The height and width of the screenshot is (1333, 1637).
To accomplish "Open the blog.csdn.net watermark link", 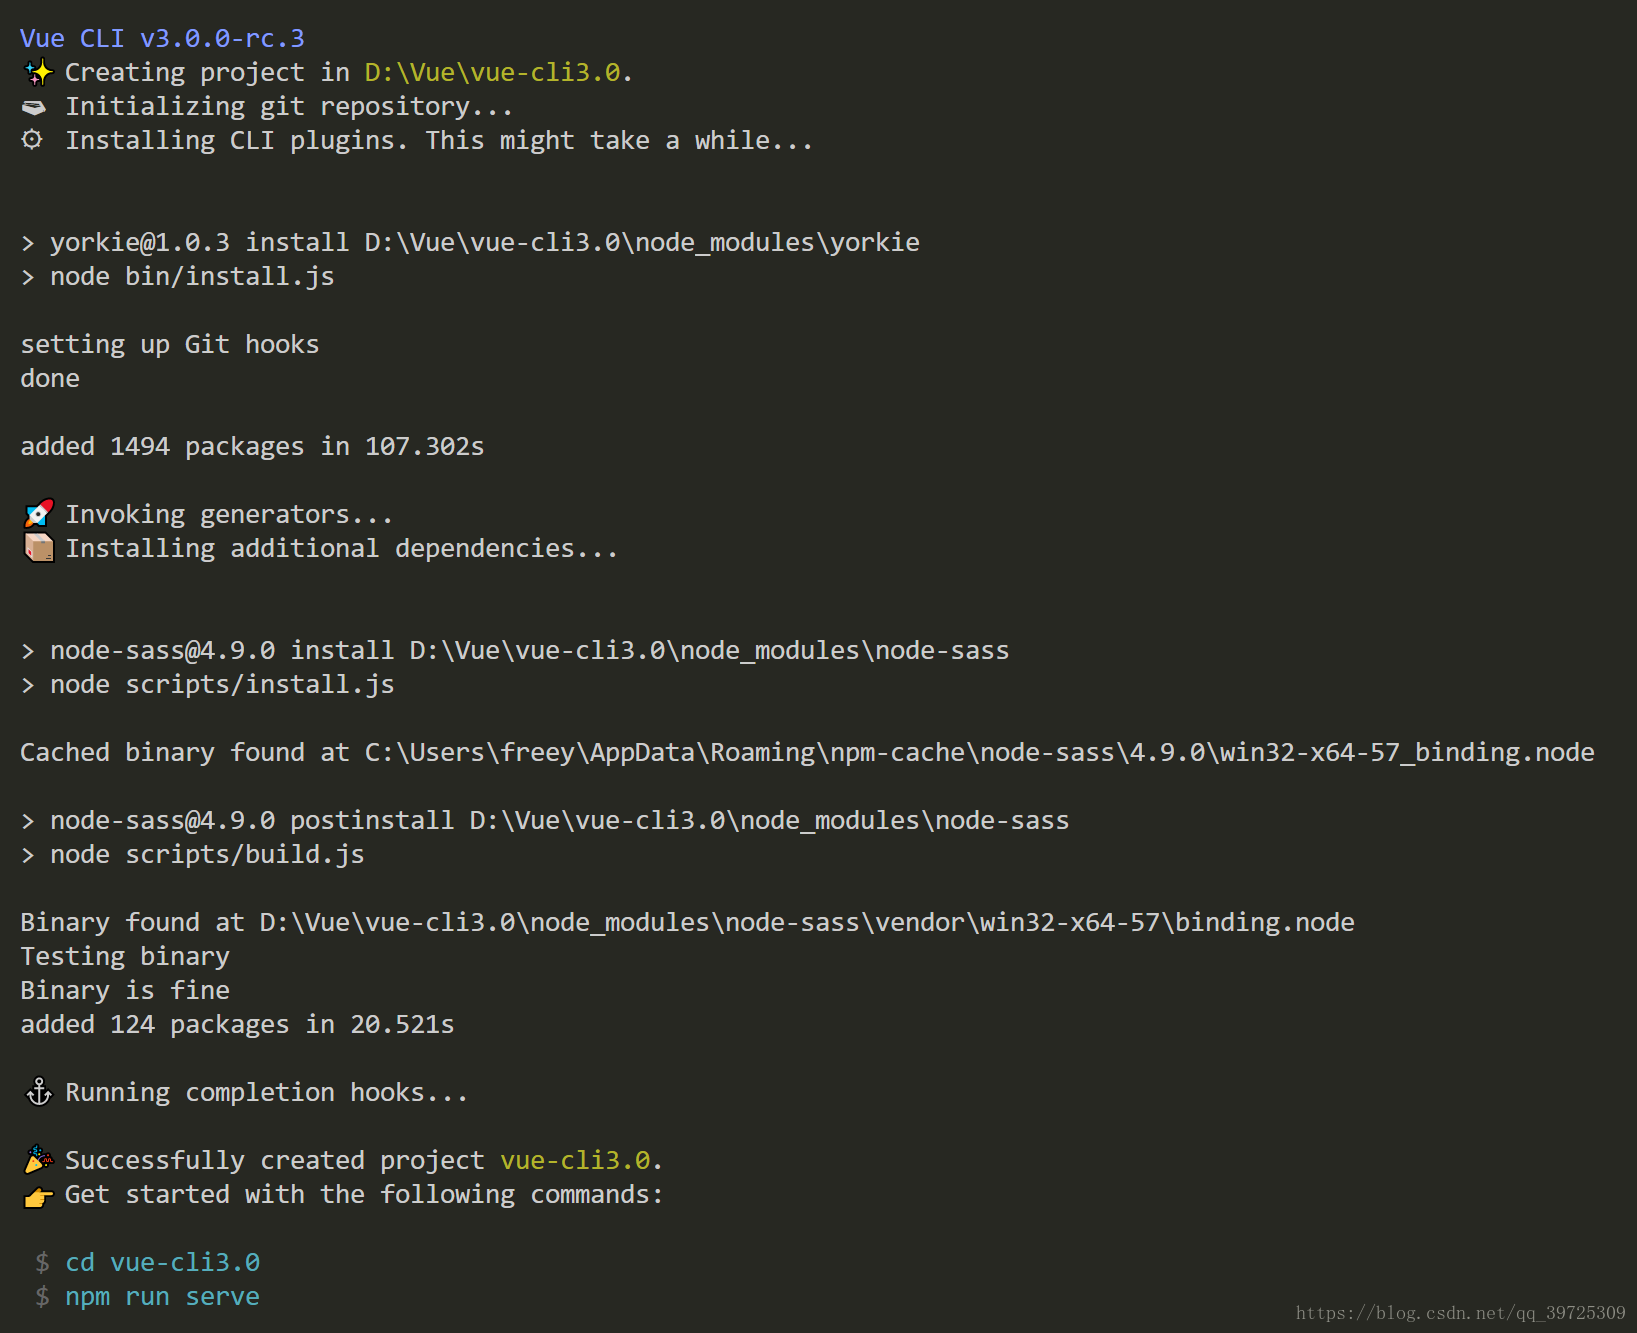I will [x=1460, y=1313].
